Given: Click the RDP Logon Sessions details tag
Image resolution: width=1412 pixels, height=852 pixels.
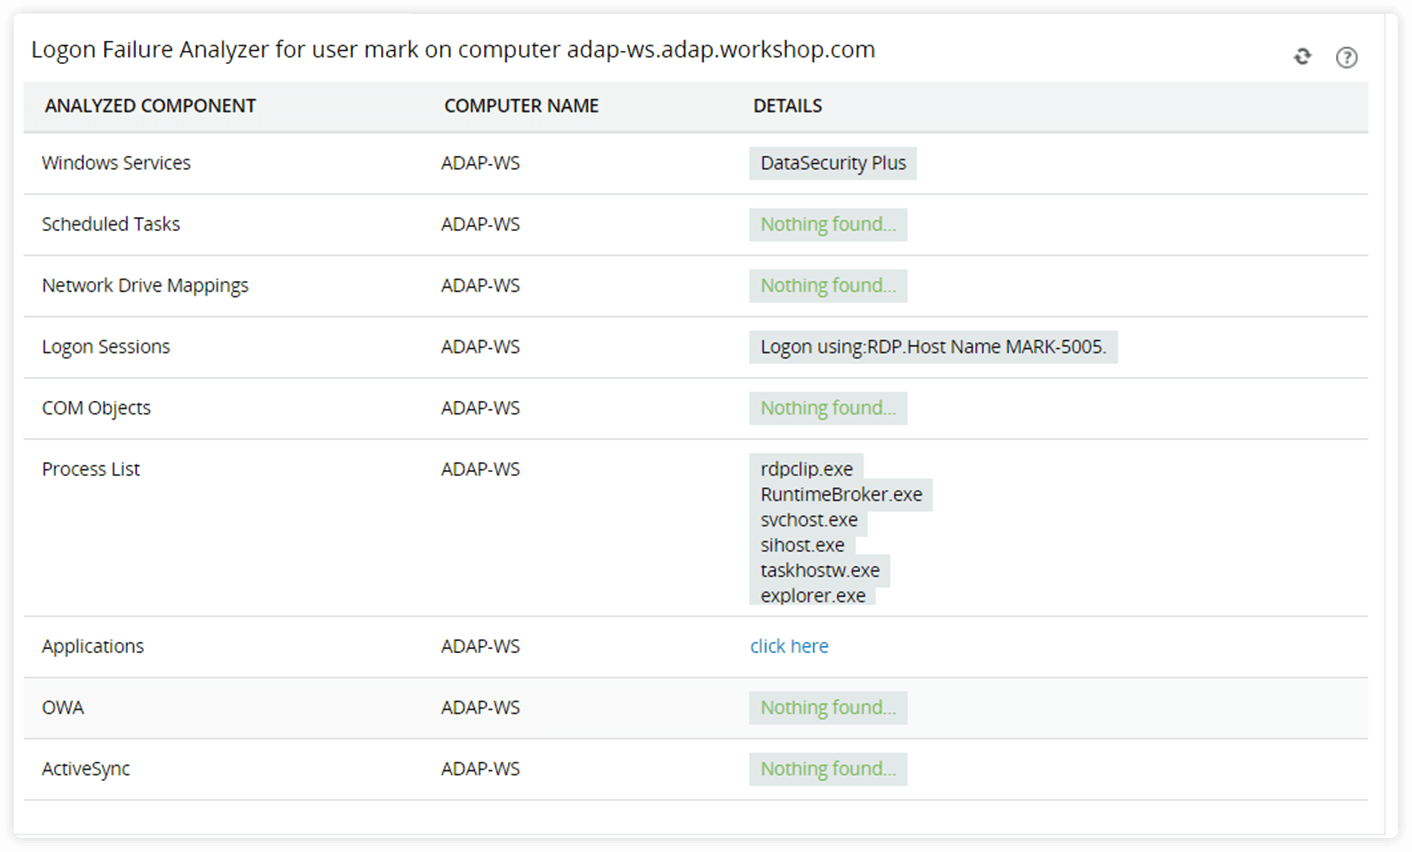Looking at the screenshot, I should click(934, 346).
